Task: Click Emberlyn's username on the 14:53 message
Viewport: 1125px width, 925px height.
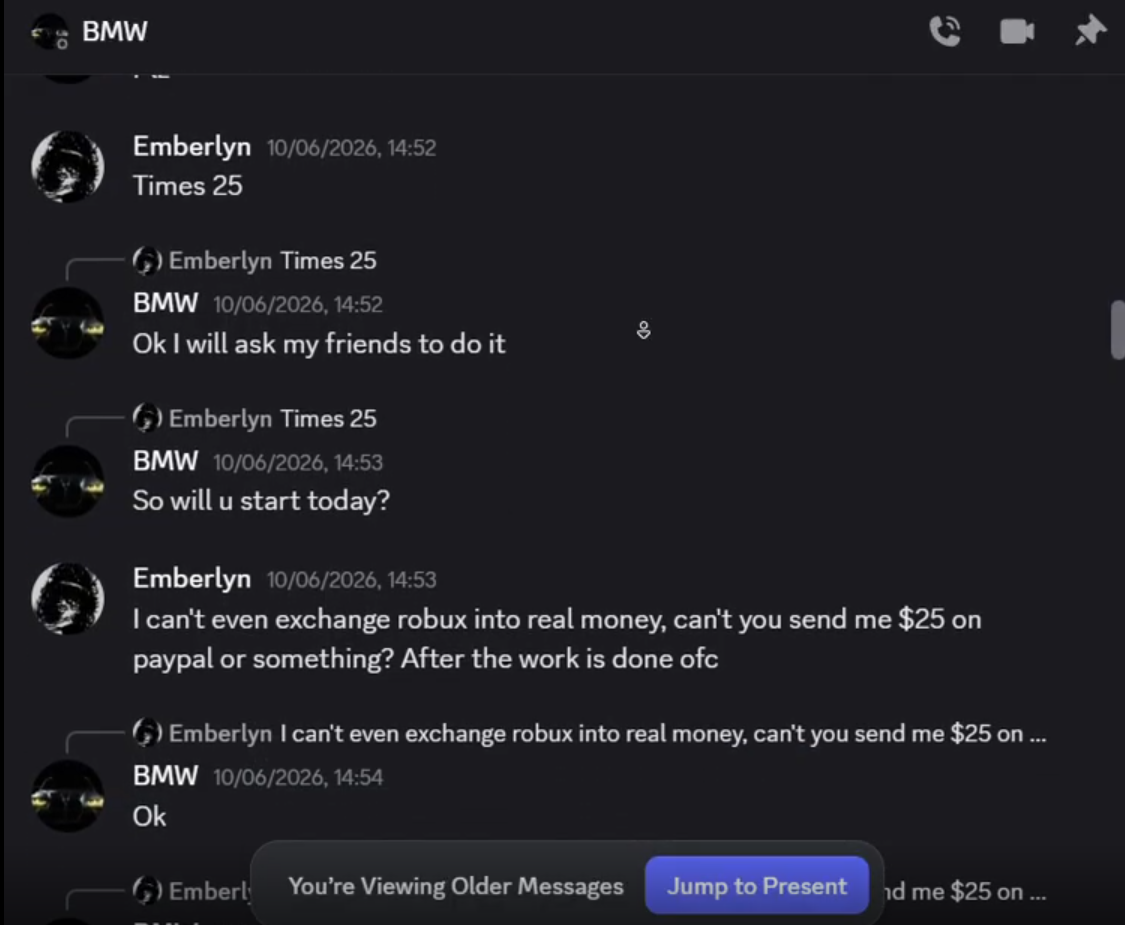Action: click(x=192, y=578)
